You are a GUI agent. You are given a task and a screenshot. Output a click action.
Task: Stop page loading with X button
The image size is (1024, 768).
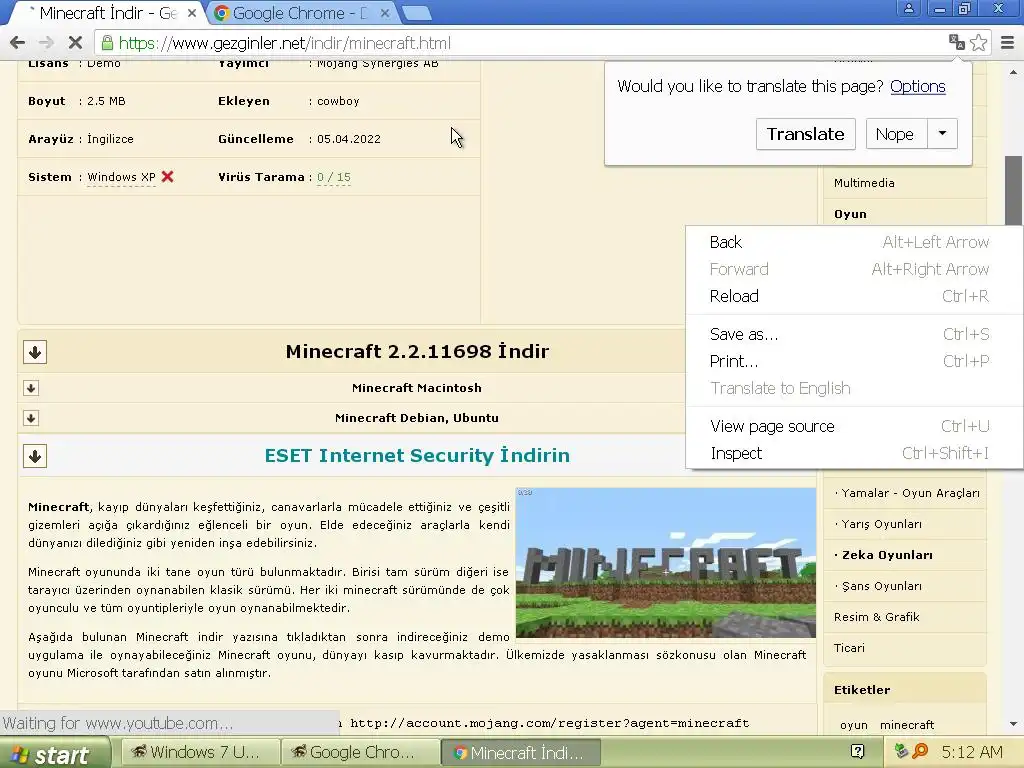coord(75,43)
